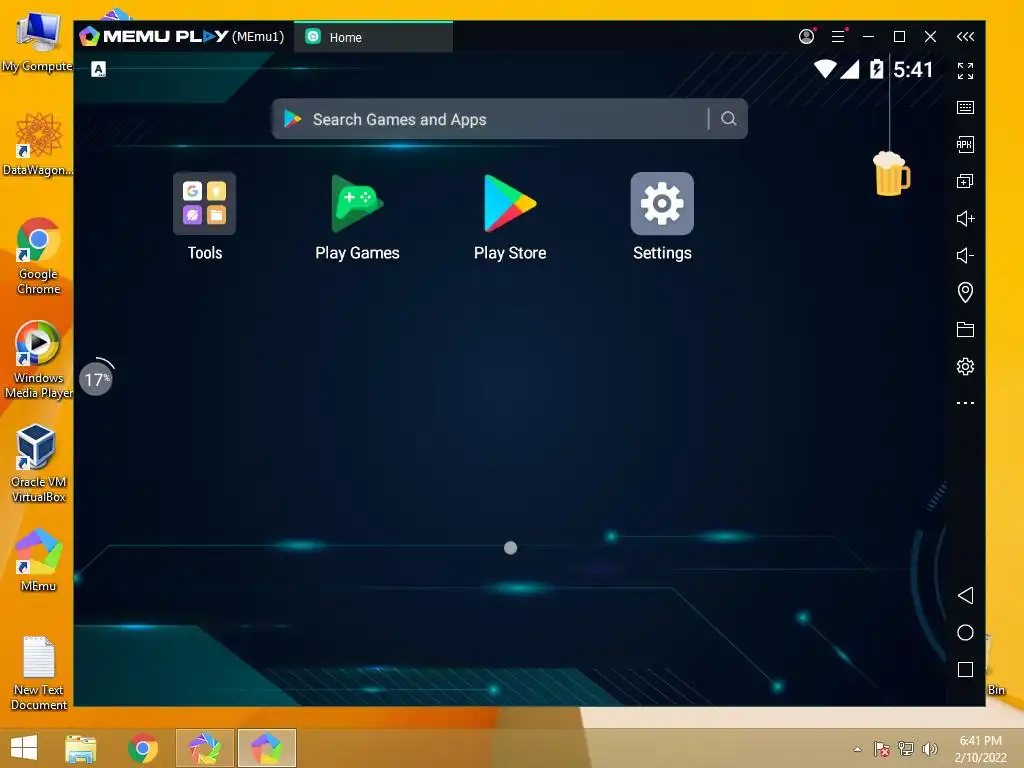Open Chrome from the taskbar

[143, 748]
